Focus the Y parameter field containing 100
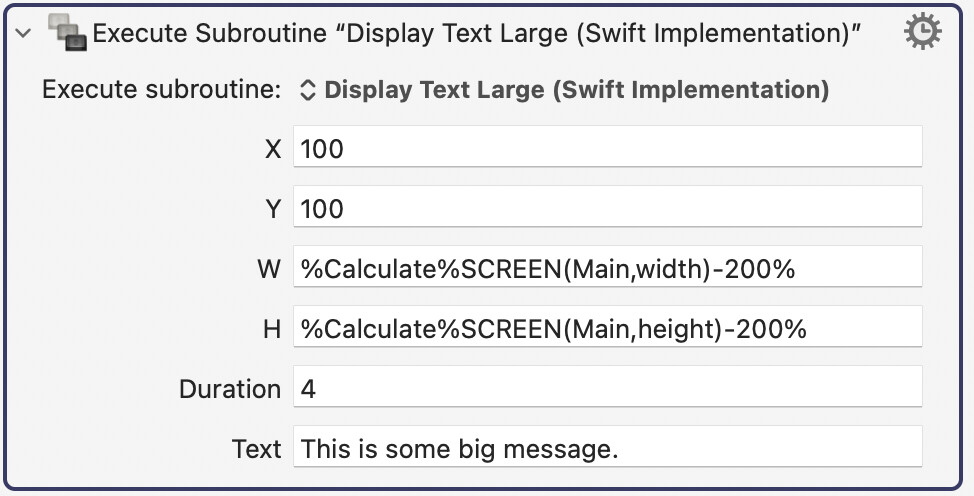Screen dimensions: 974x496 coord(607,209)
